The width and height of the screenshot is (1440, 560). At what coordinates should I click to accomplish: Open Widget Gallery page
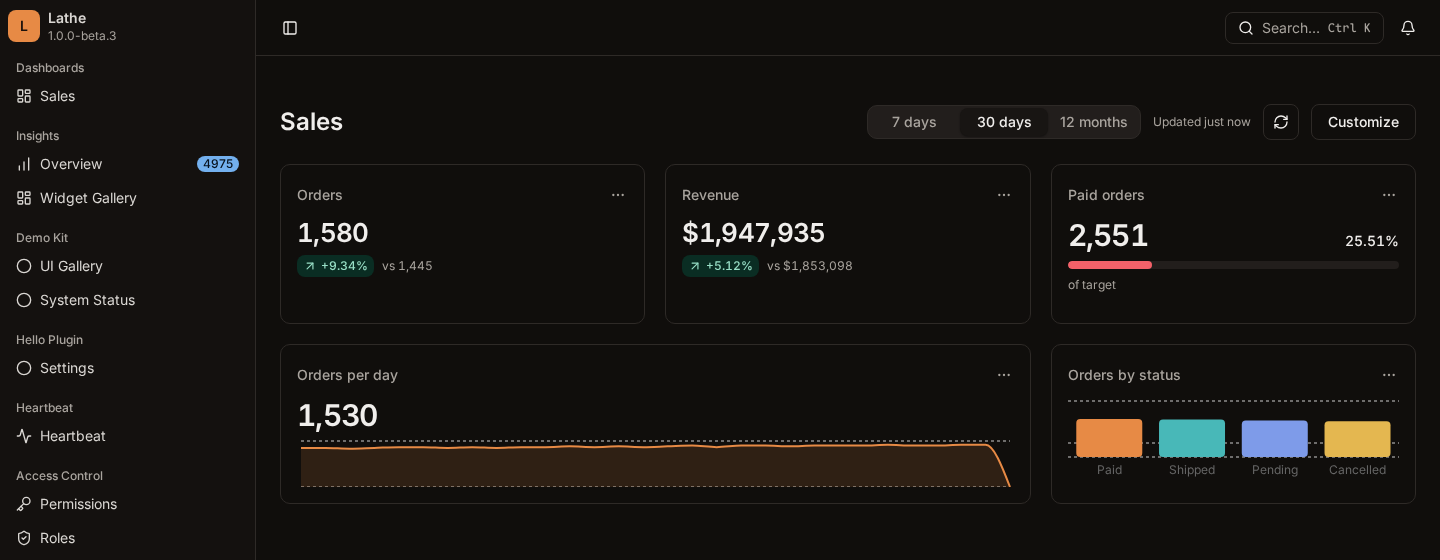tap(128, 198)
